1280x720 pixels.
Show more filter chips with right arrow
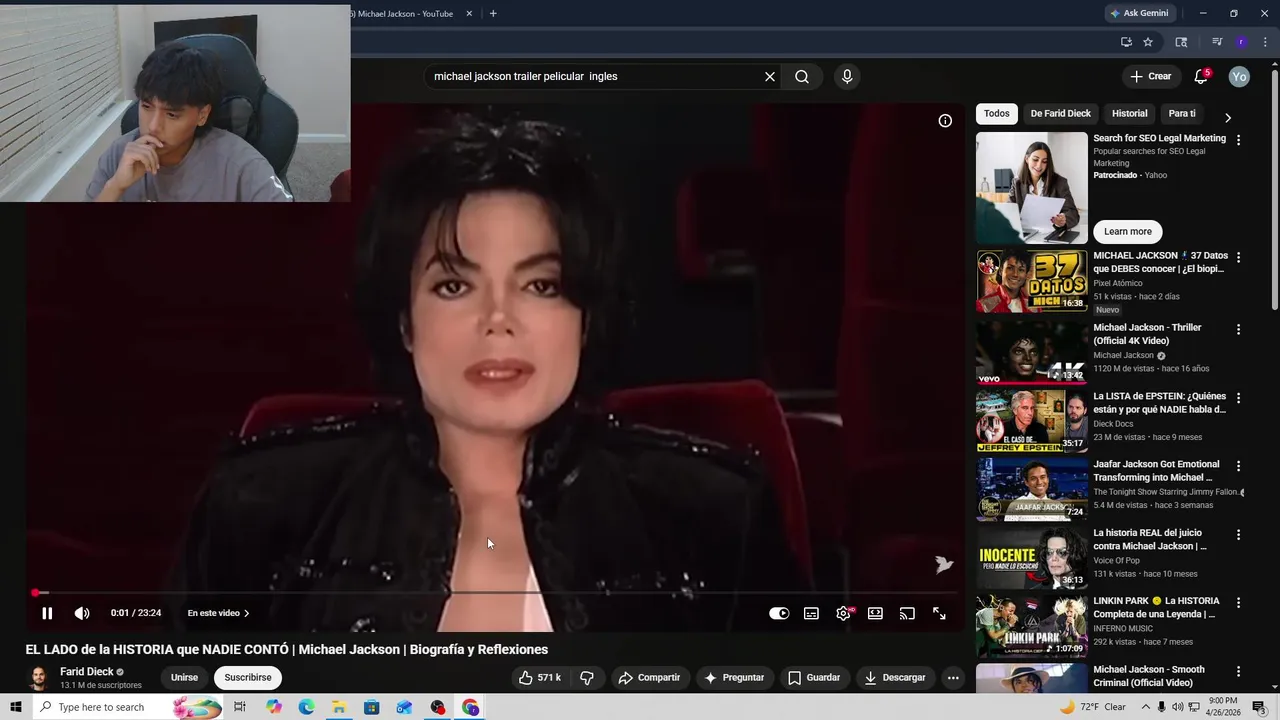click(x=1228, y=117)
